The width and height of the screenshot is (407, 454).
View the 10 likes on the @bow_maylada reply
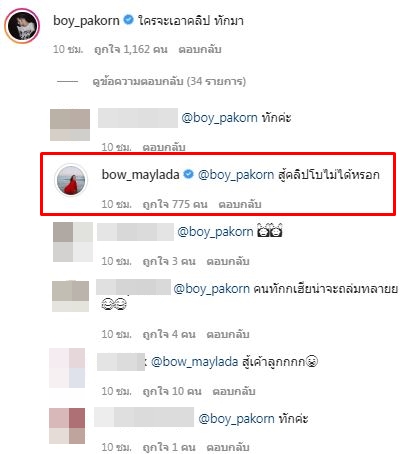tap(172, 391)
